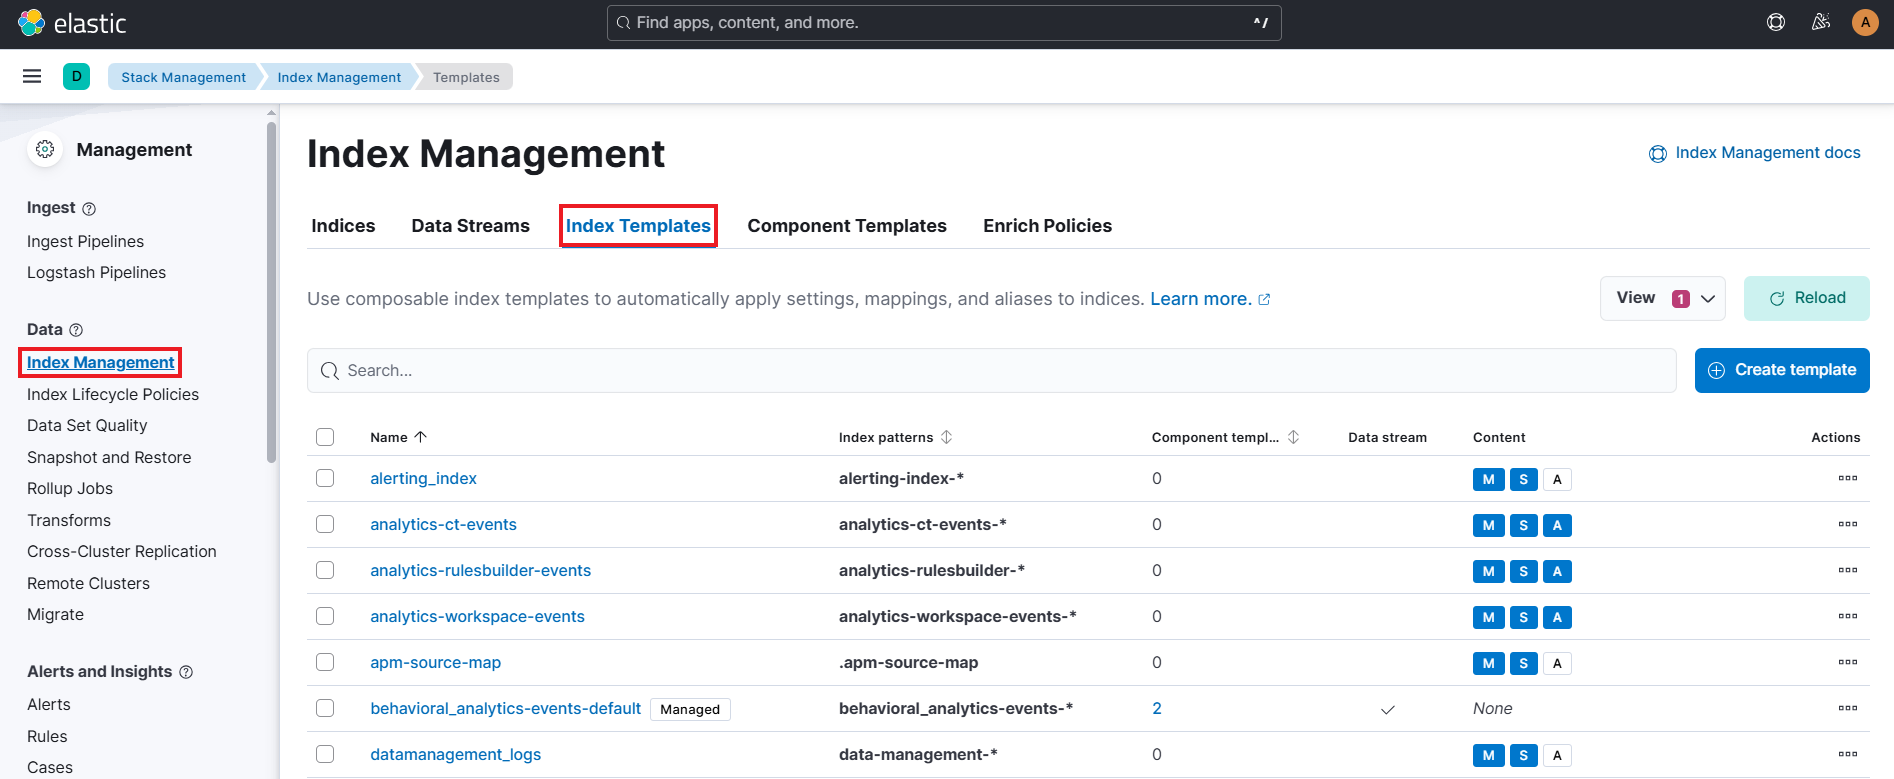Click the Ingest help question icon

[89, 209]
